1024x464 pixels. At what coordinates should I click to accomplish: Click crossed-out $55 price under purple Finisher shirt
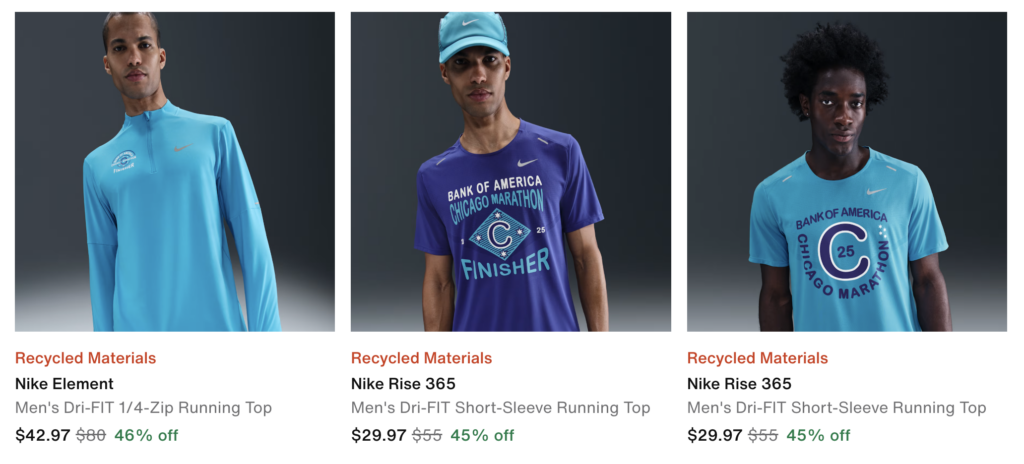[426, 435]
